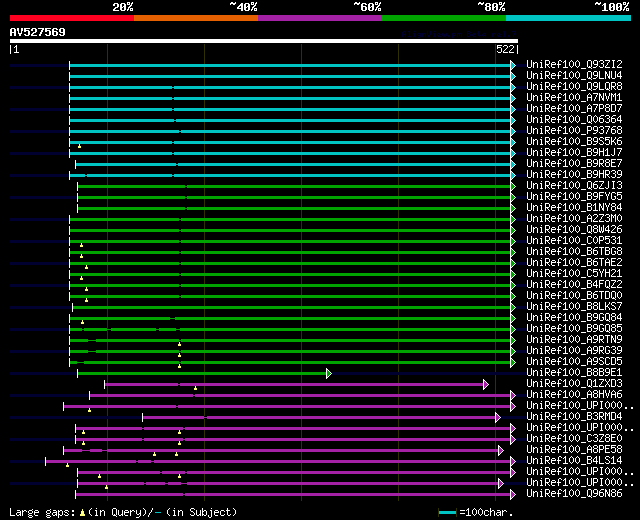Click UniRef100_C5YH21 label

574,274
